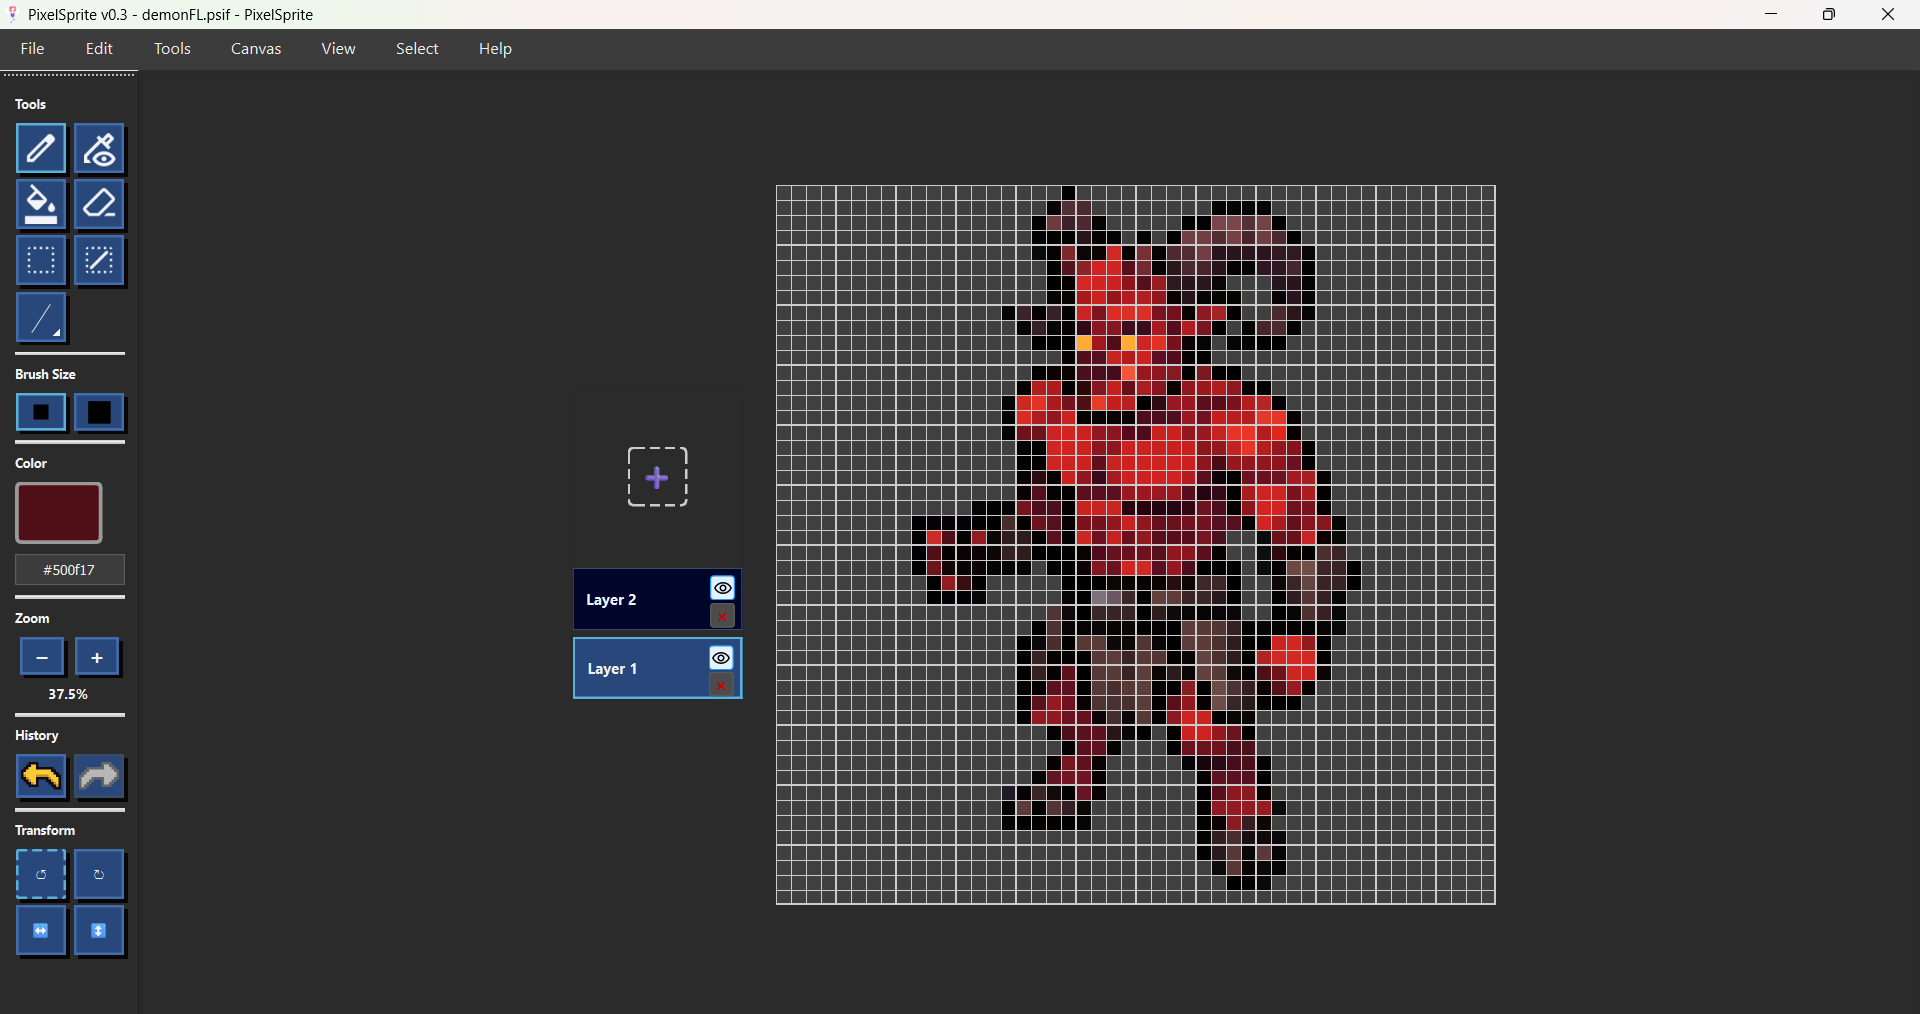
Task: Minimize the PixelSprite window
Action: (1771, 14)
